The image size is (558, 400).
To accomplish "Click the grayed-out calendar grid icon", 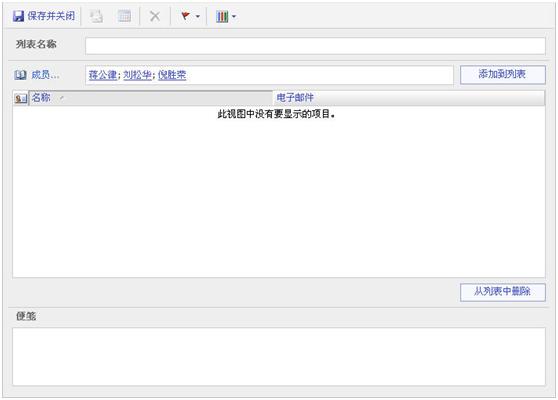I will click(124, 16).
